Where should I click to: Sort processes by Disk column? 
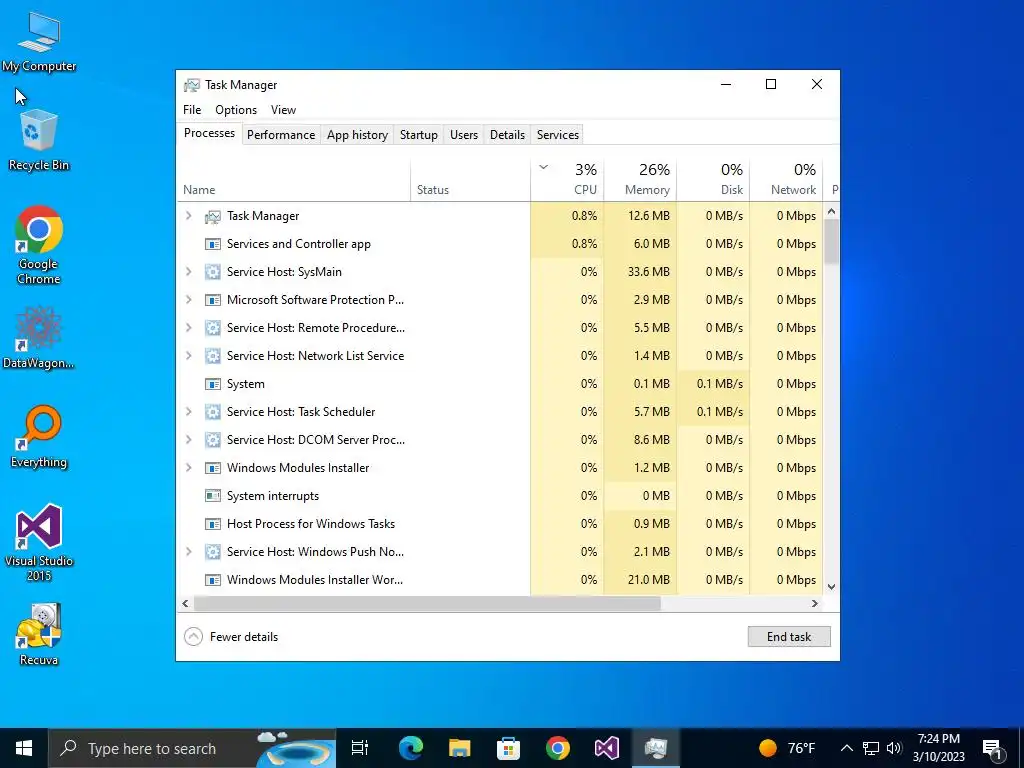(714, 179)
